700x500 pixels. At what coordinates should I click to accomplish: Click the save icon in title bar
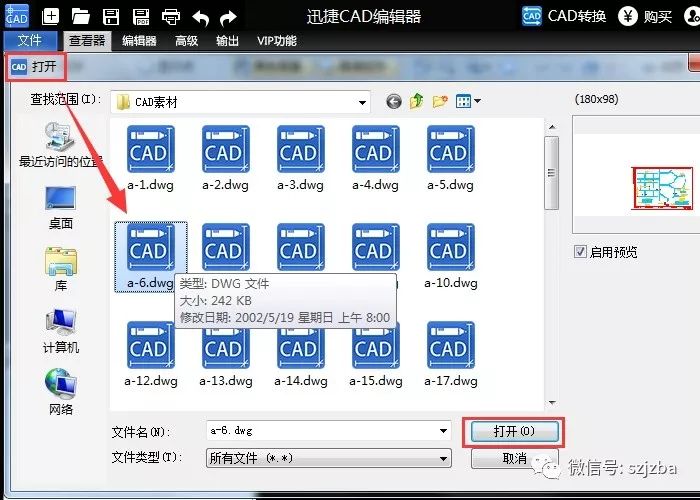coord(111,16)
